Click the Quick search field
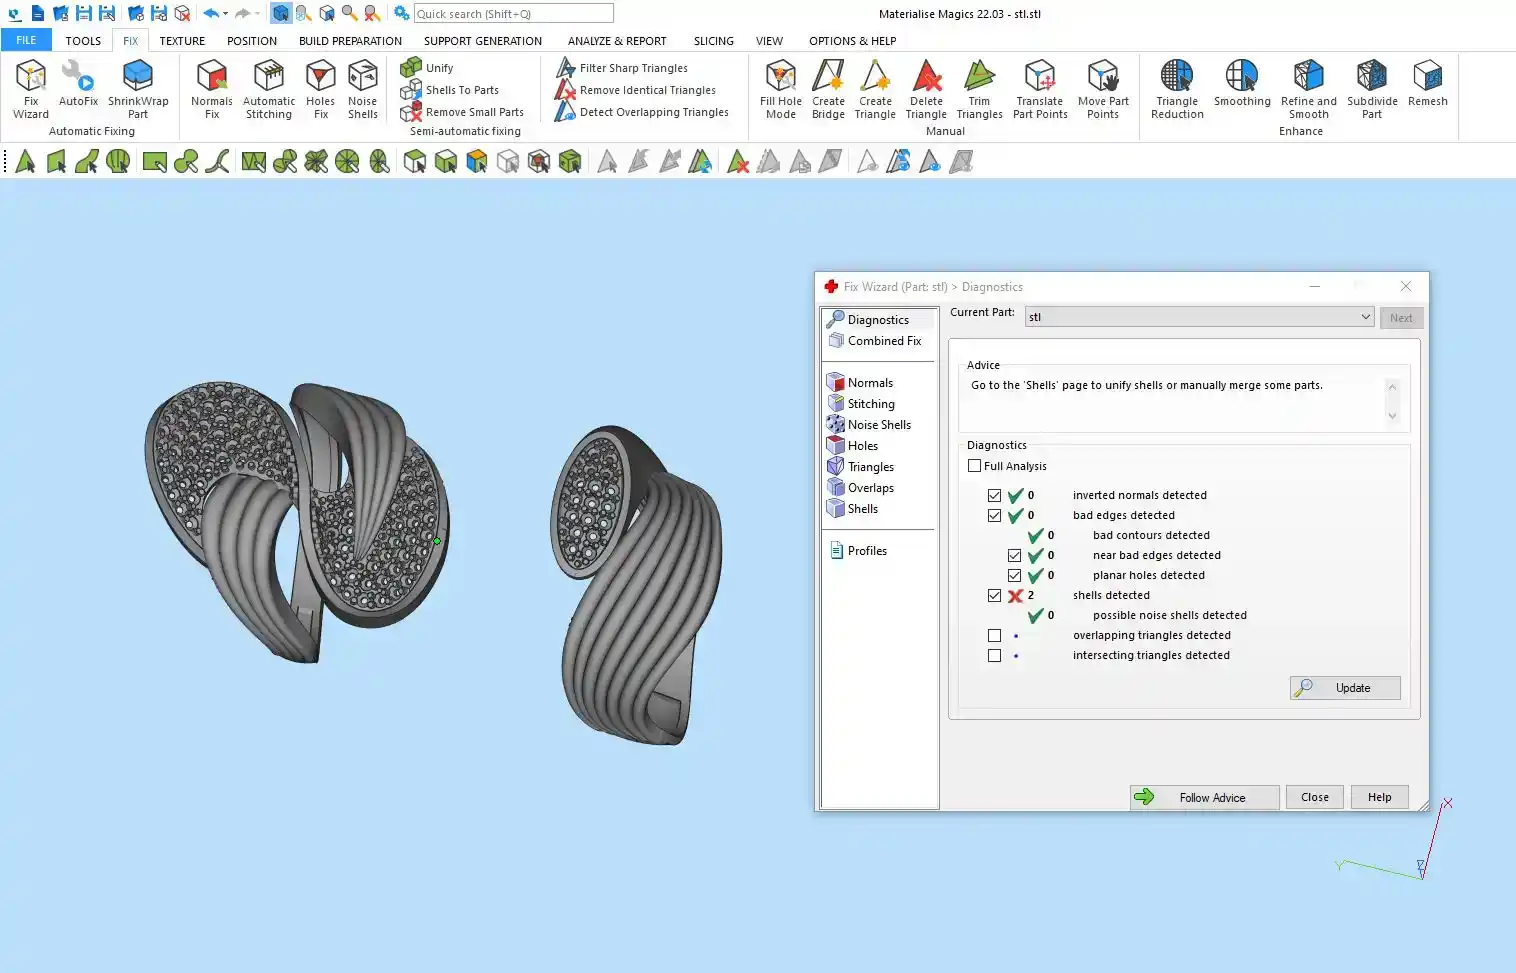The height and width of the screenshot is (973, 1516). pyautogui.click(x=513, y=14)
